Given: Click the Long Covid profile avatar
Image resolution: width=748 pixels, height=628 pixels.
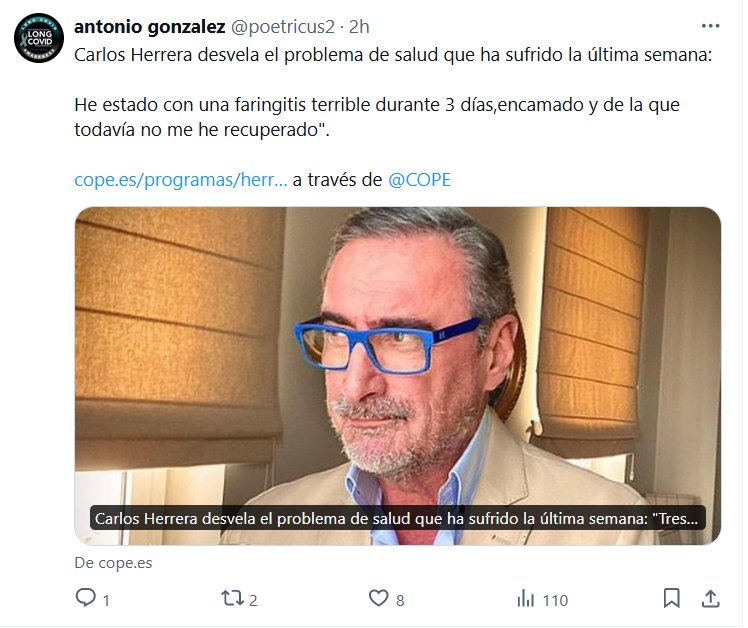Looking at the screenshot, I should pos(39,38).
